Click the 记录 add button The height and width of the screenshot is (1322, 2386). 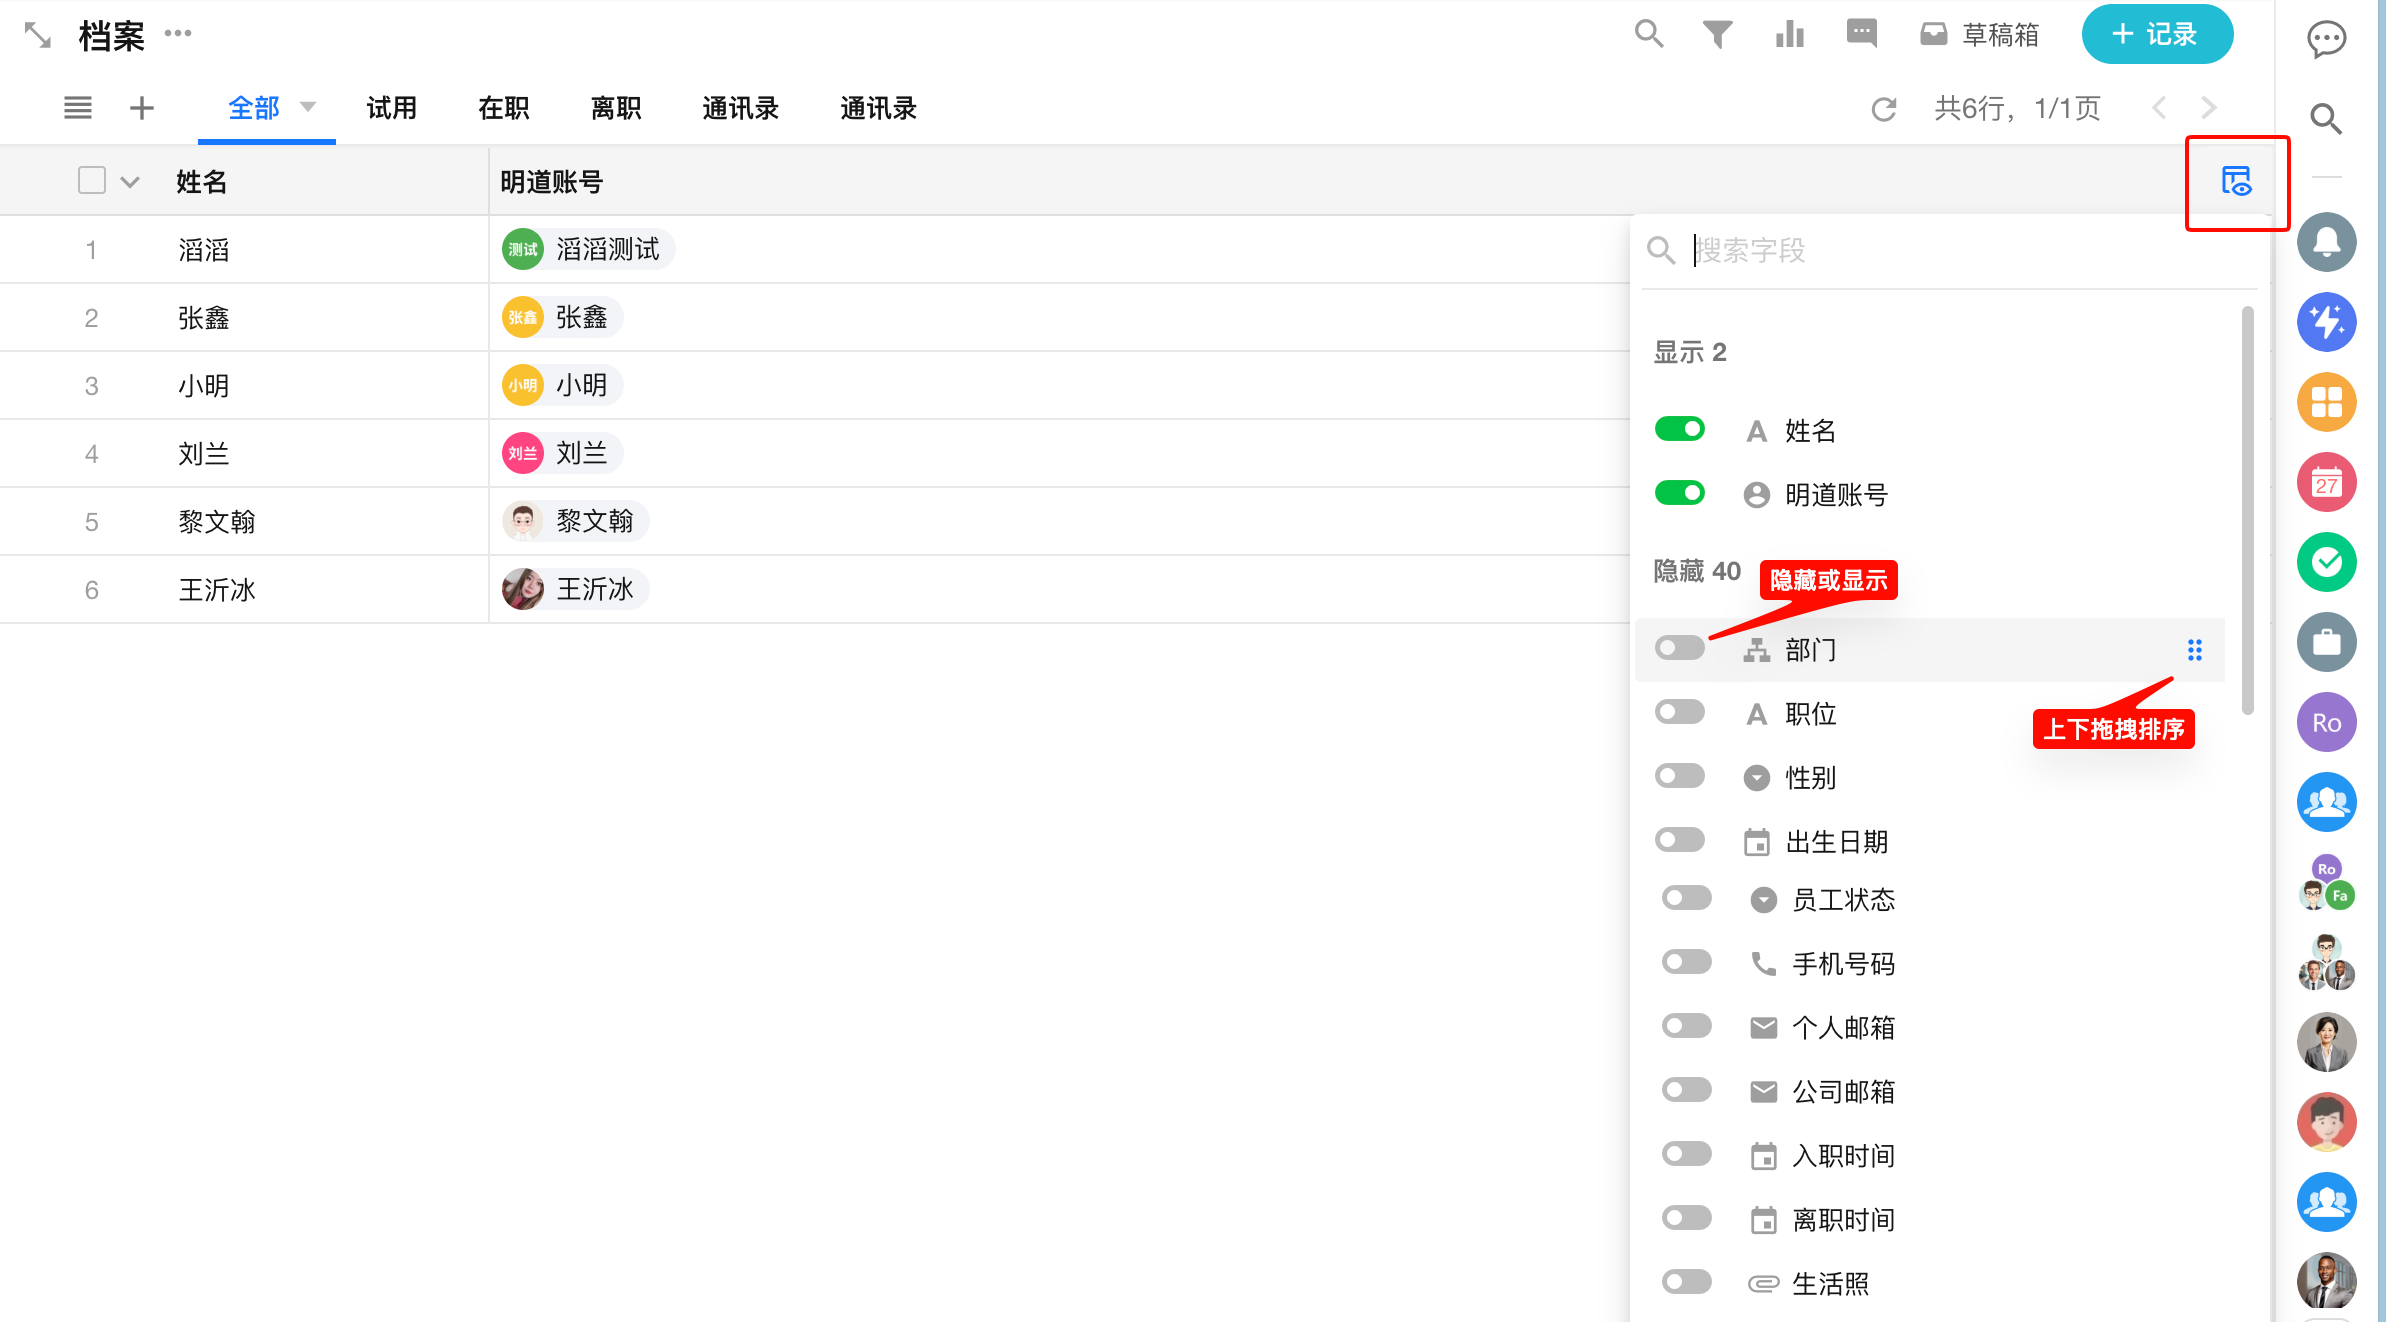pyautogui.click(x=2157, y=35)
